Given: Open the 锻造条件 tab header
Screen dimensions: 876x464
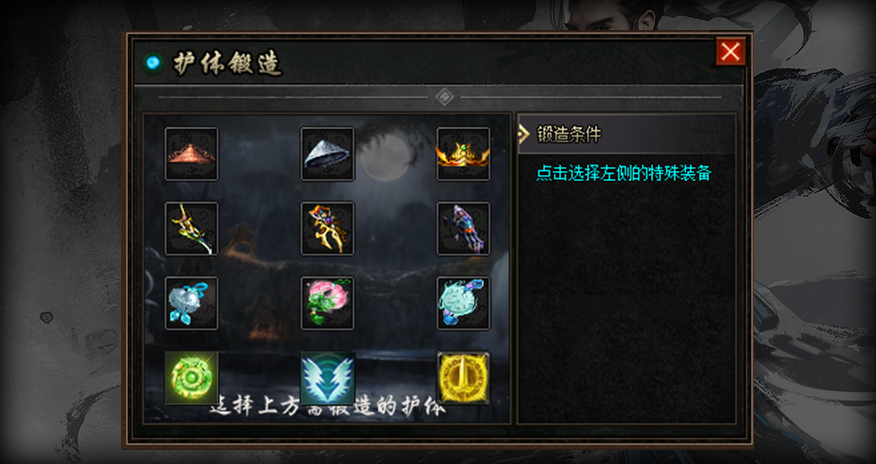Looking at the screenshot, I should click(626, 134).
